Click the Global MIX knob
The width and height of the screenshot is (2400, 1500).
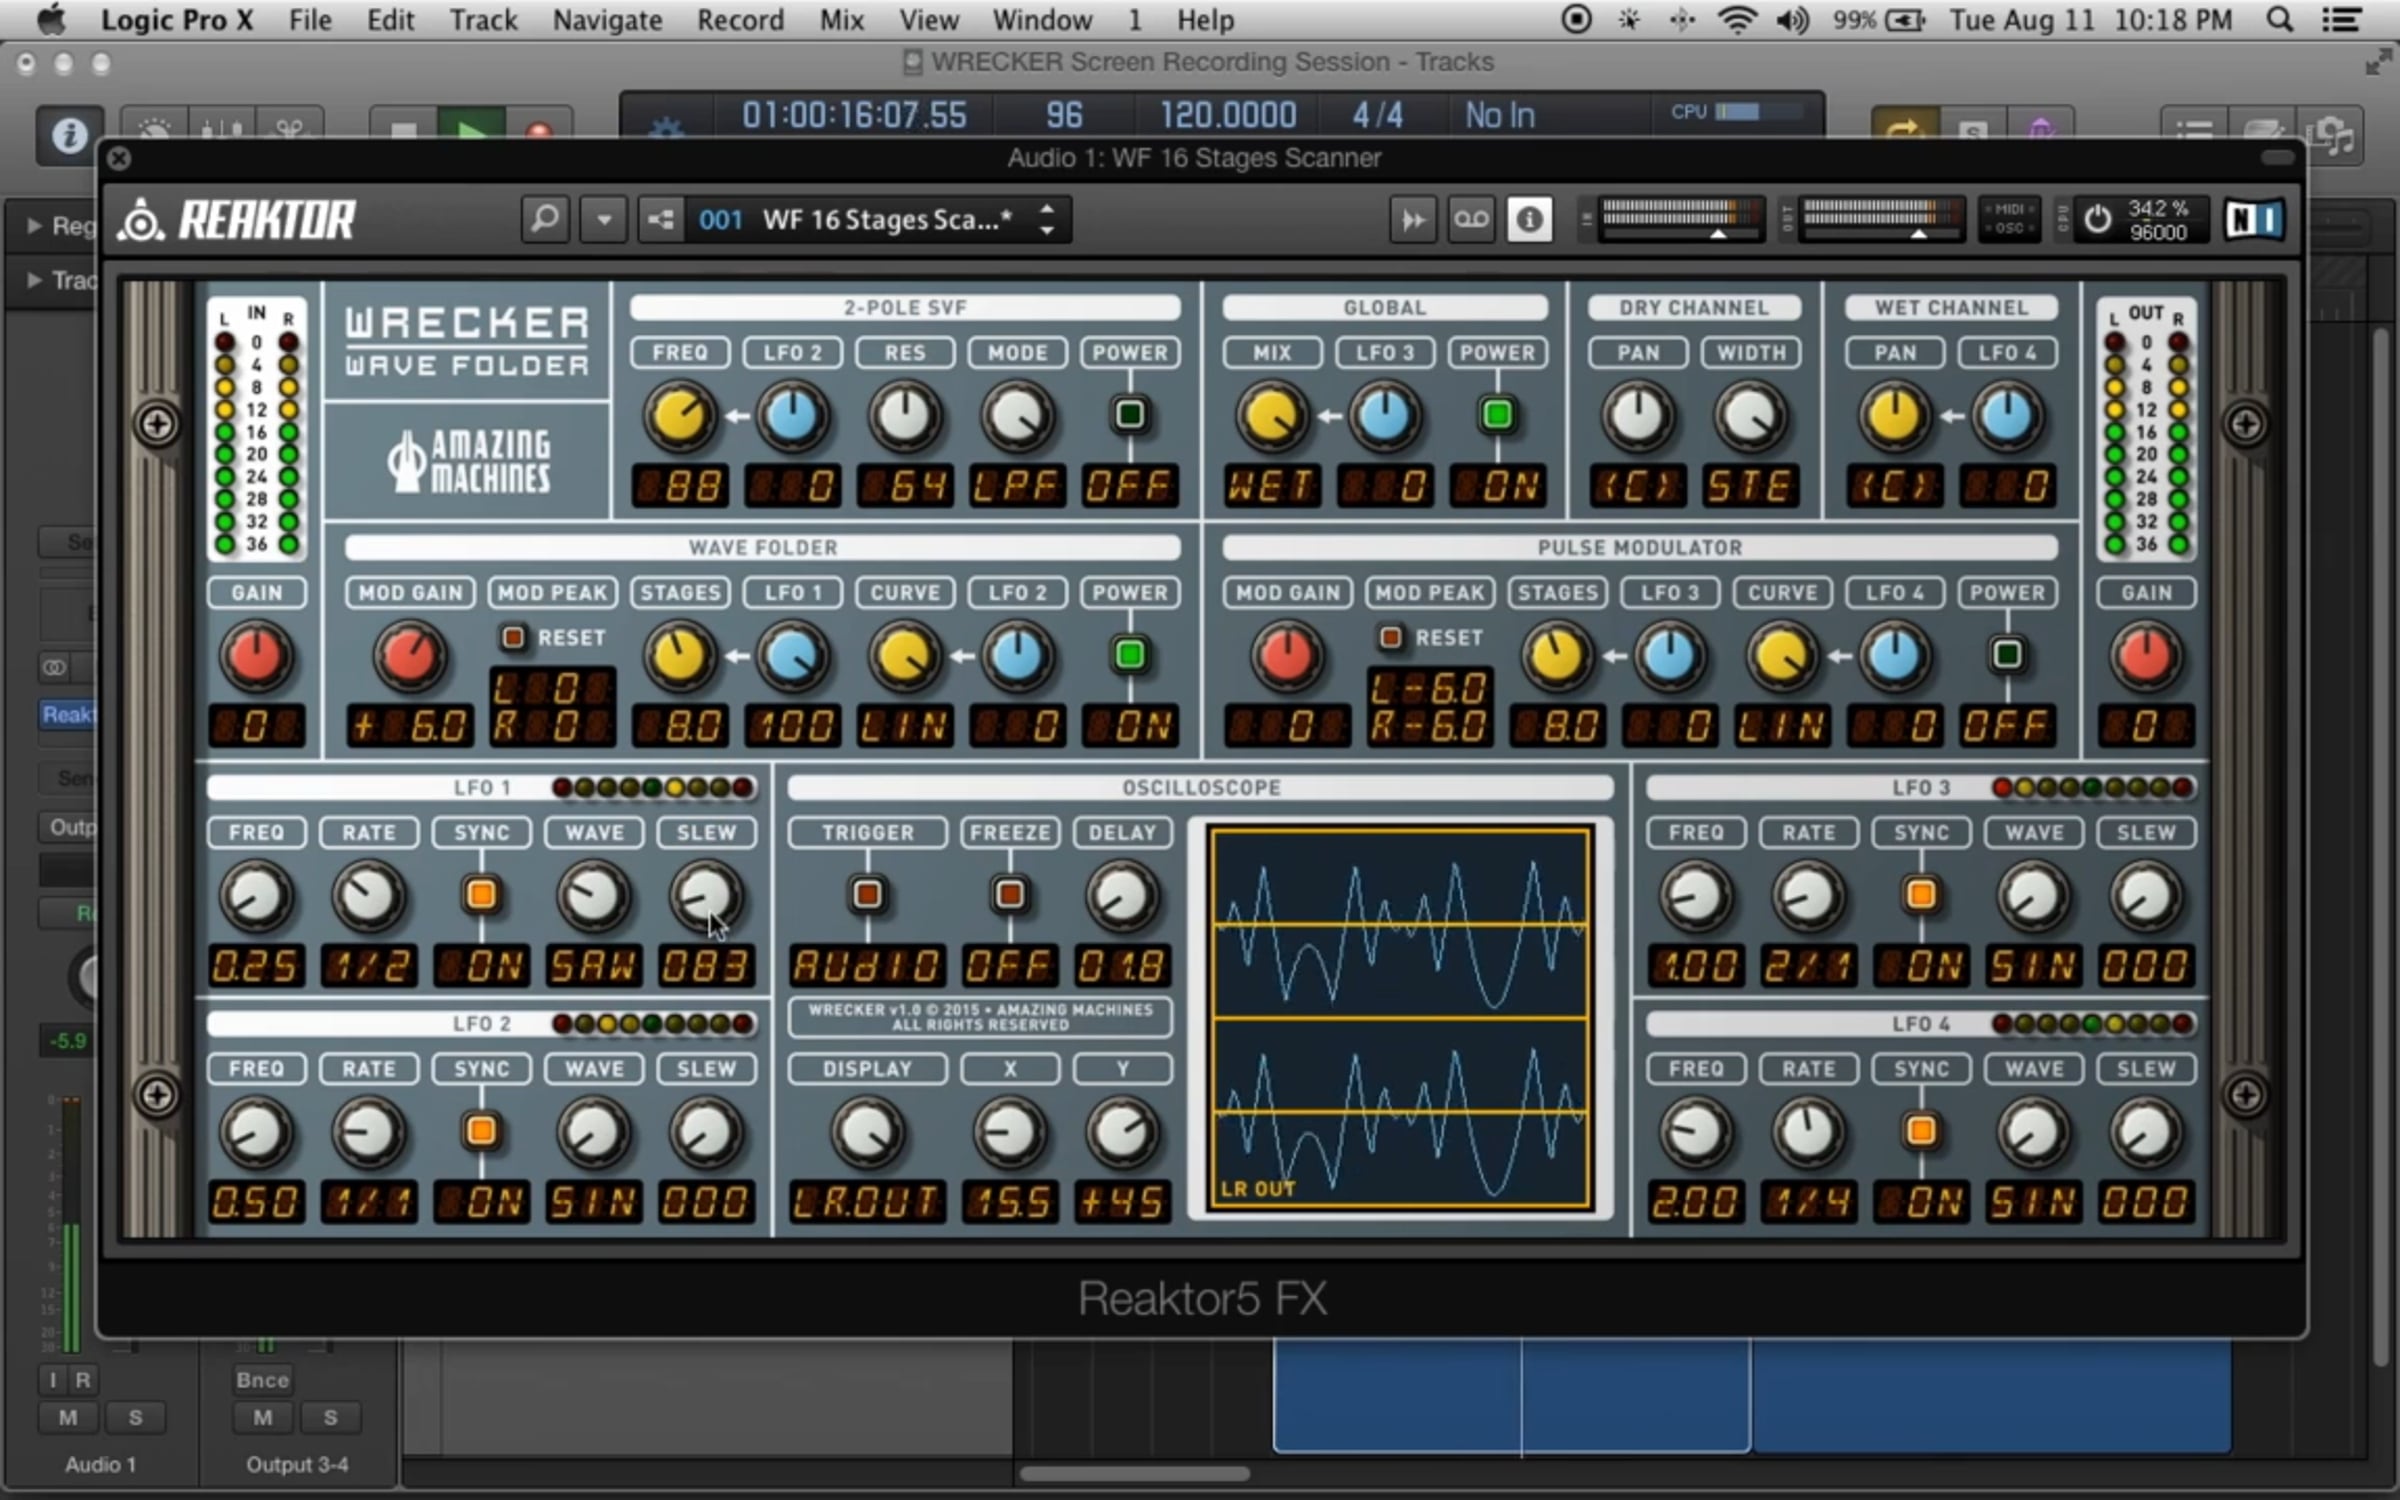[x=1272, y=415]
